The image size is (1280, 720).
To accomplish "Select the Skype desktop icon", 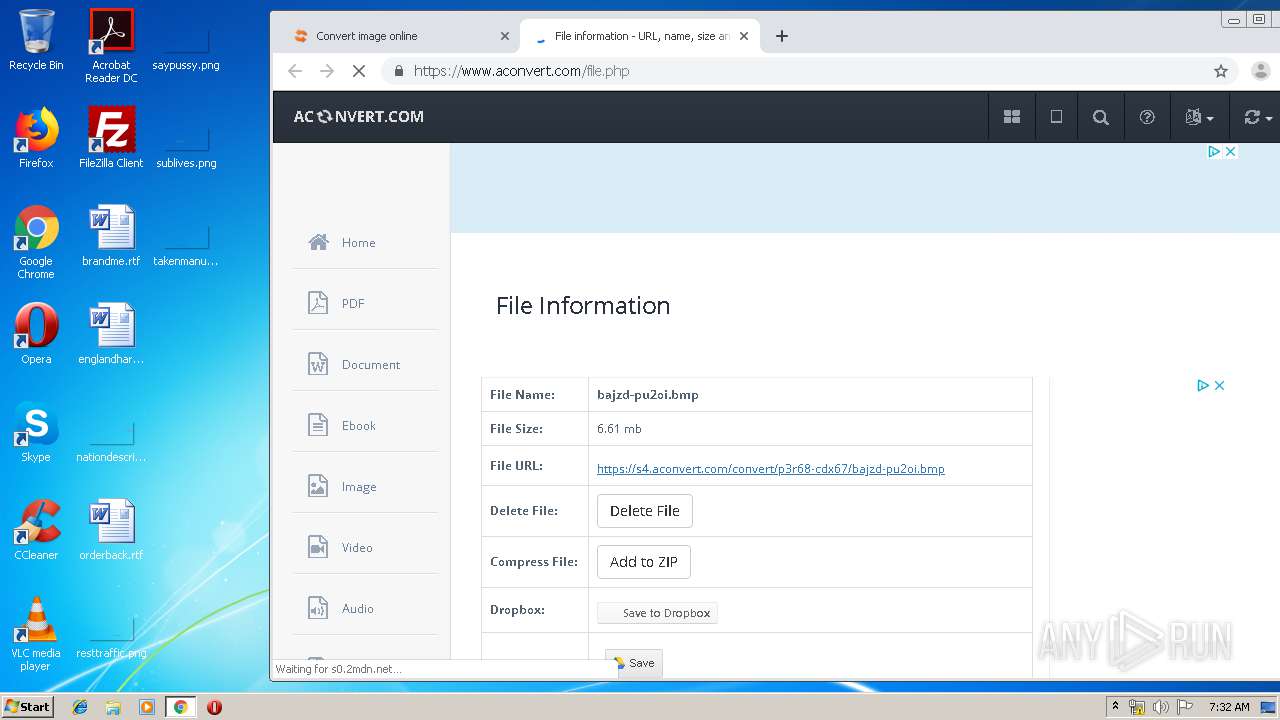I will coord(36,432).
